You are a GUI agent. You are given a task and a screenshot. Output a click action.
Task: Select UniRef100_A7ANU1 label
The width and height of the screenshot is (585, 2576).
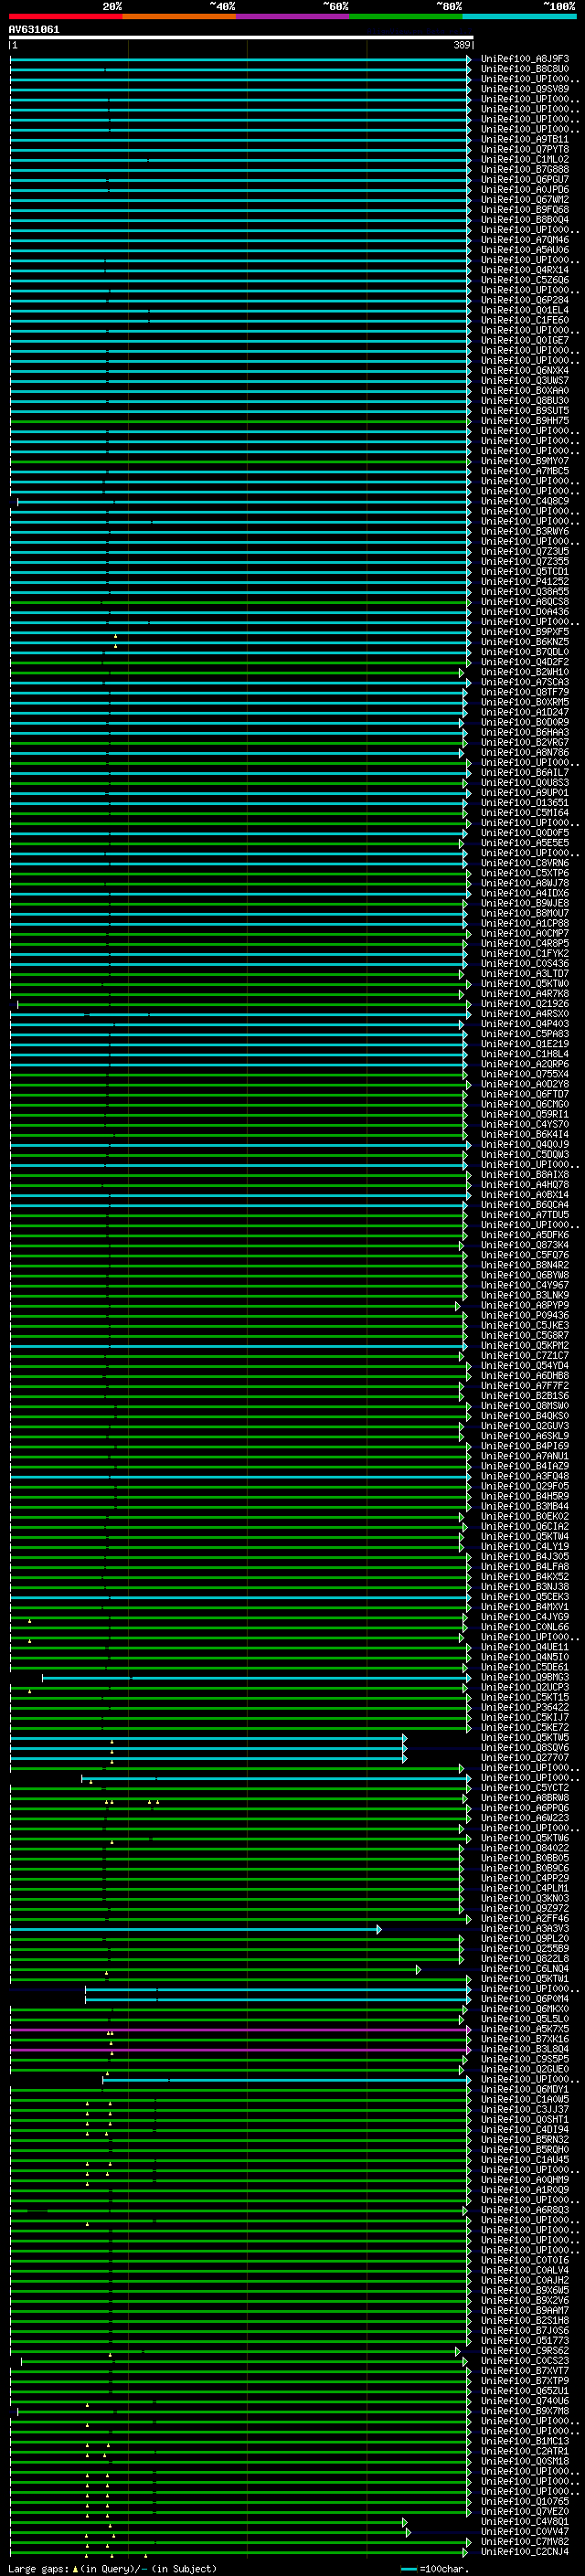point(525,1456)
